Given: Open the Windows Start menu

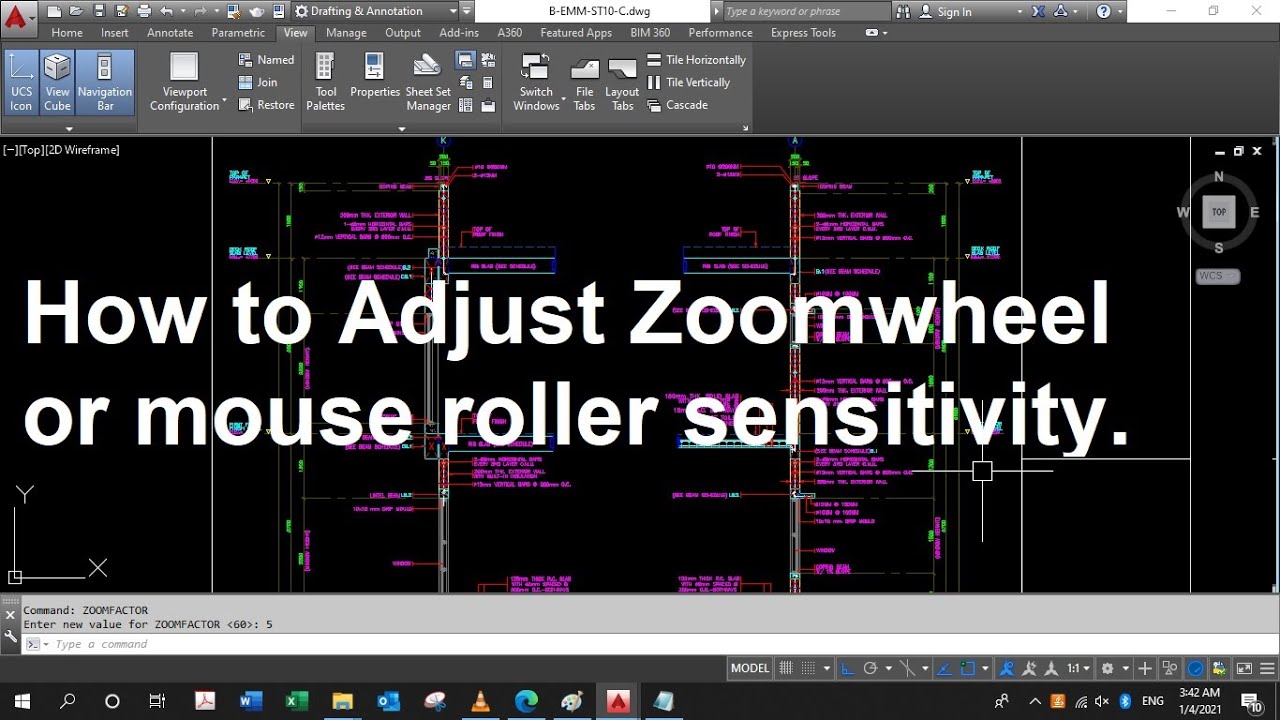Looking at the screenshot, I should tap(21, 701).
